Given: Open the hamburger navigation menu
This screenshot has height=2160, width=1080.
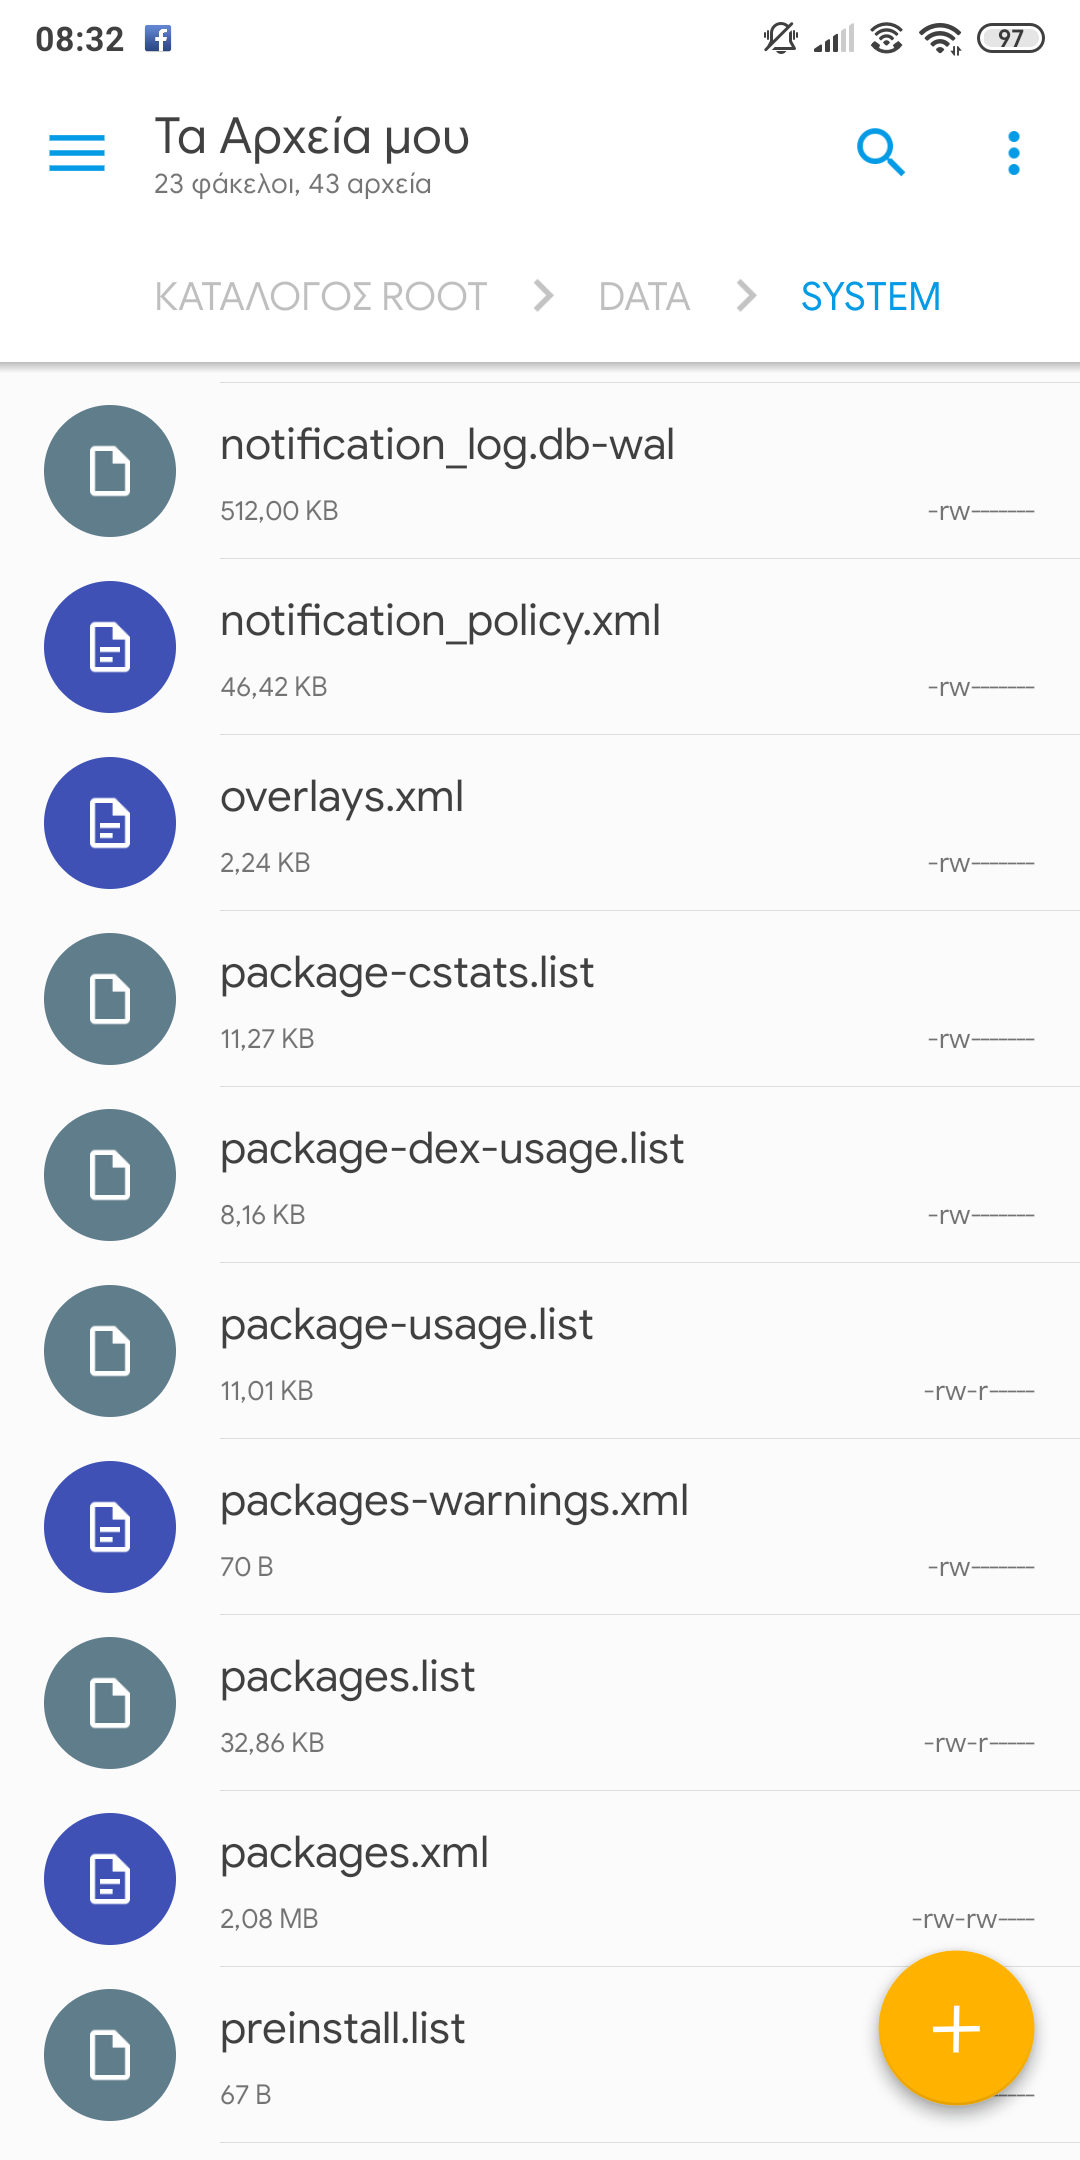Looking at the screenshot, I should tap(77, 153).
